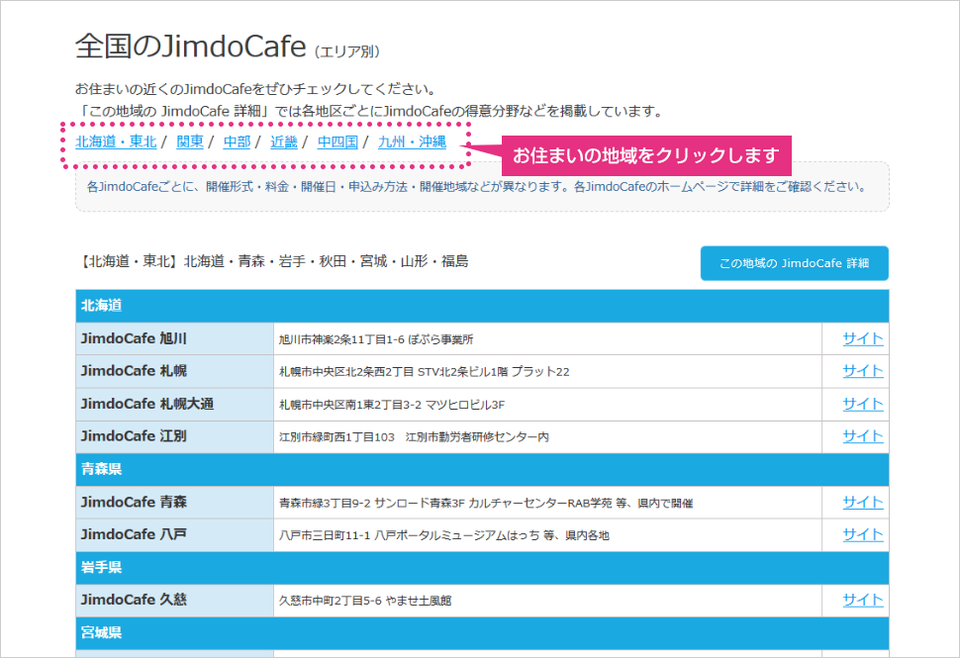Click the 岩手県 section header row
The image size is (960, 658).
click(x=482, y=567)
